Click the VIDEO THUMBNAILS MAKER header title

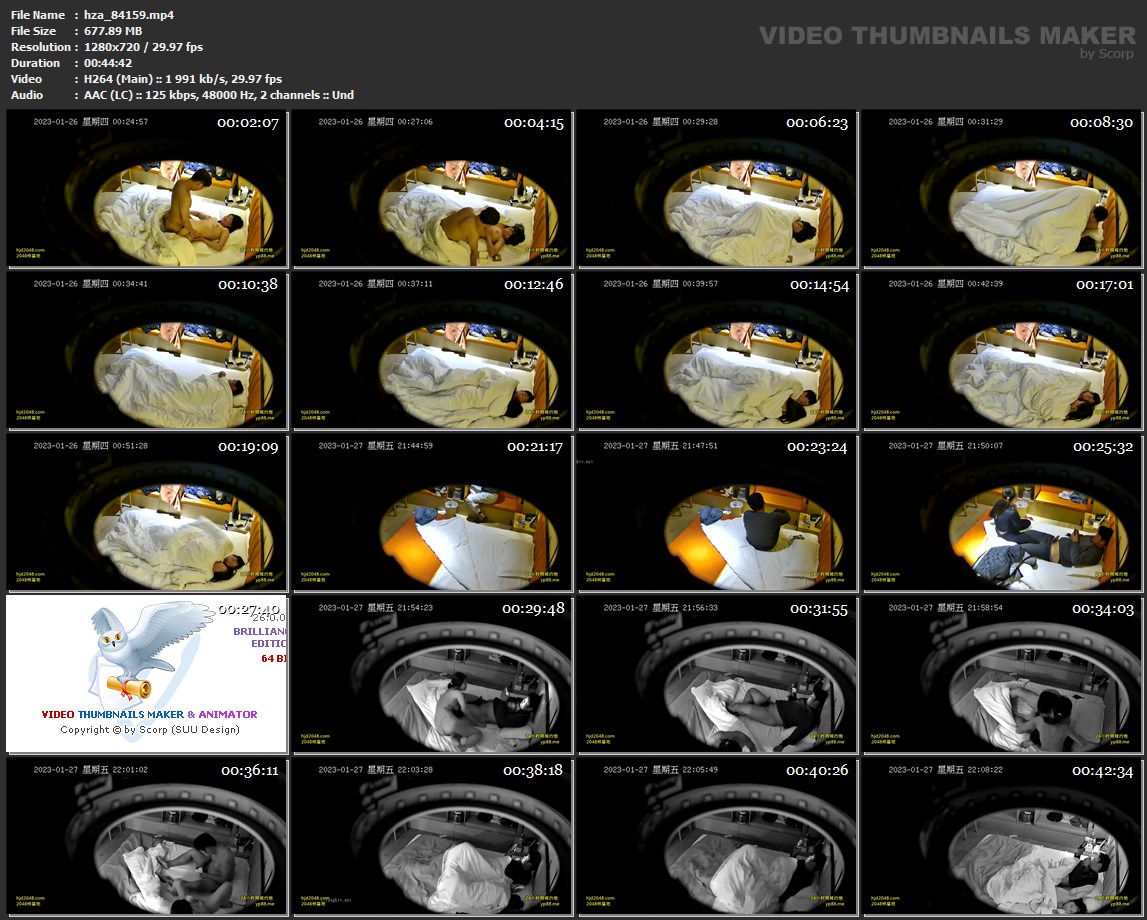[x=947, y=35]
